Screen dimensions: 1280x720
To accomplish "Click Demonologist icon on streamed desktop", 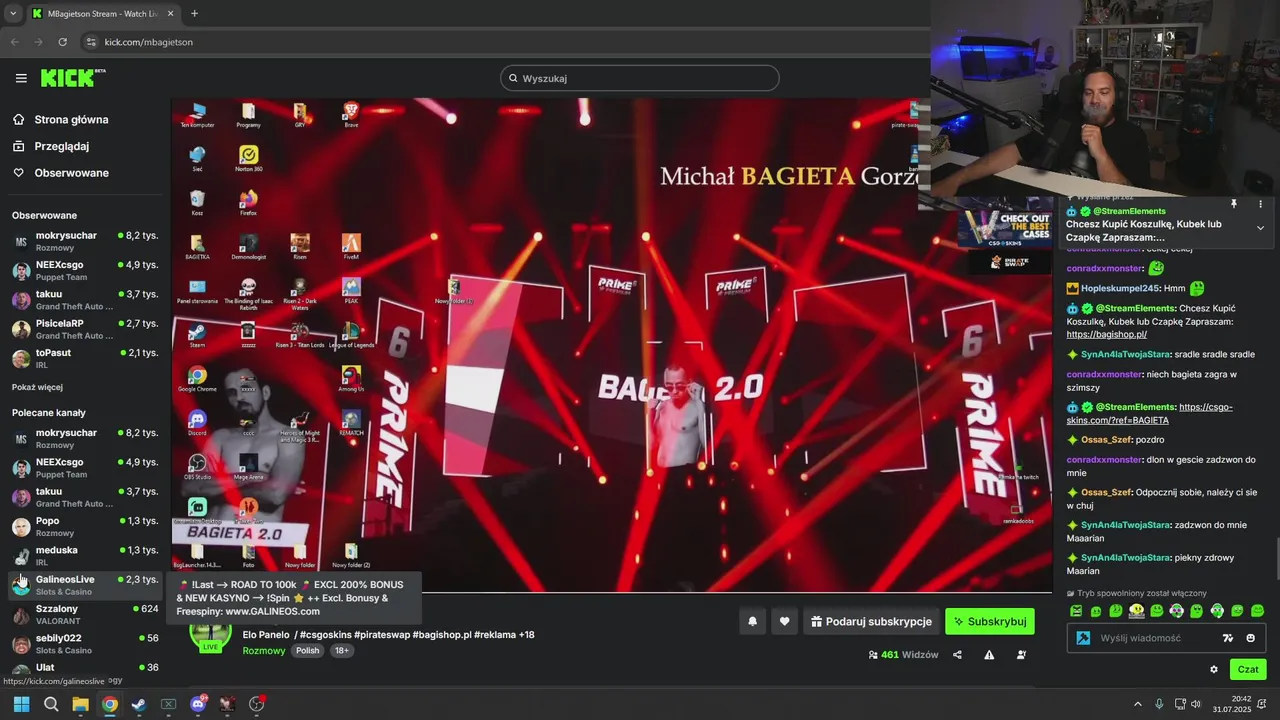I will pyautogui.click(x=248, y=246).
